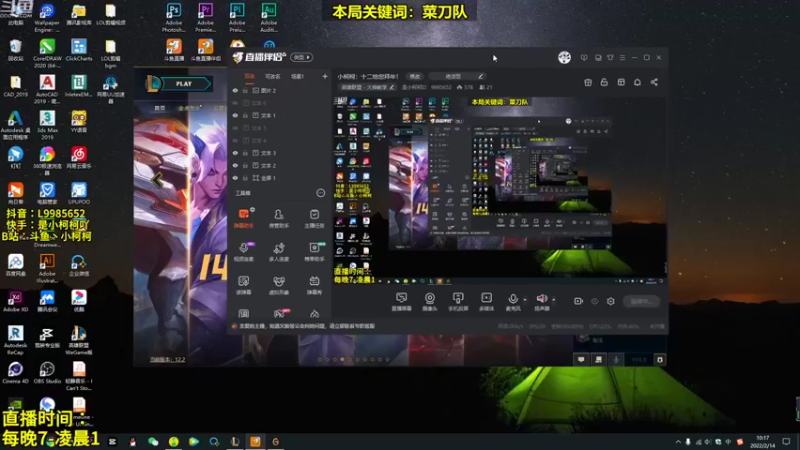Screen dimensions: 800x450
Task: Add a phone screen mirroring source
Action: click(458, 301)
